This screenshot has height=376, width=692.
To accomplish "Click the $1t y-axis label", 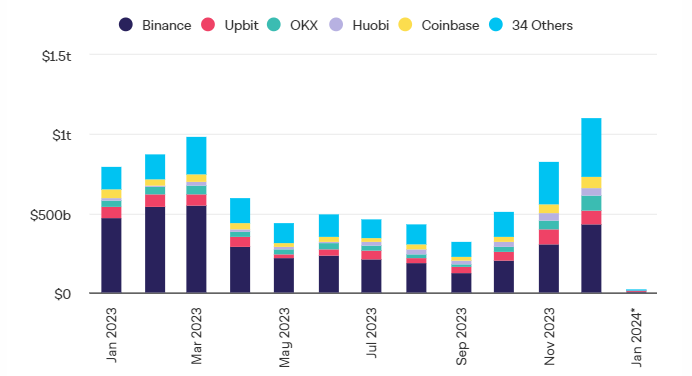I will (61, 135).
